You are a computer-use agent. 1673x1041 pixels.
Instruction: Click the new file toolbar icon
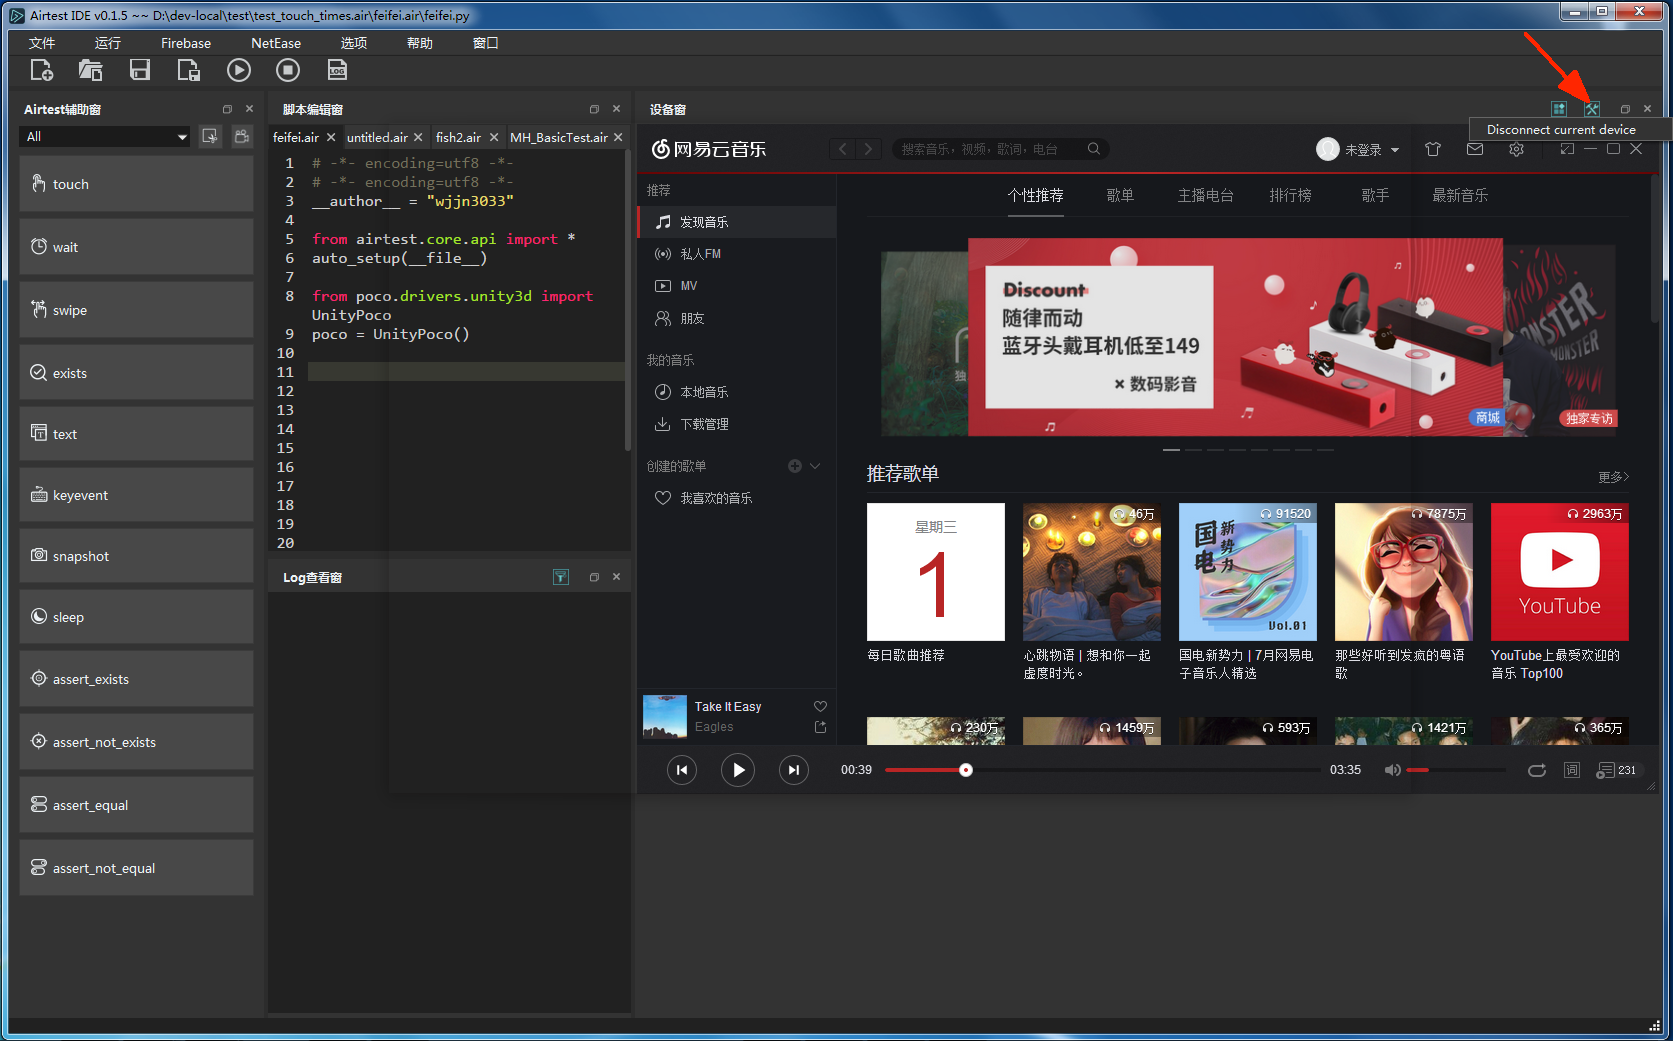pyautogui.click(x=41, y=70)
